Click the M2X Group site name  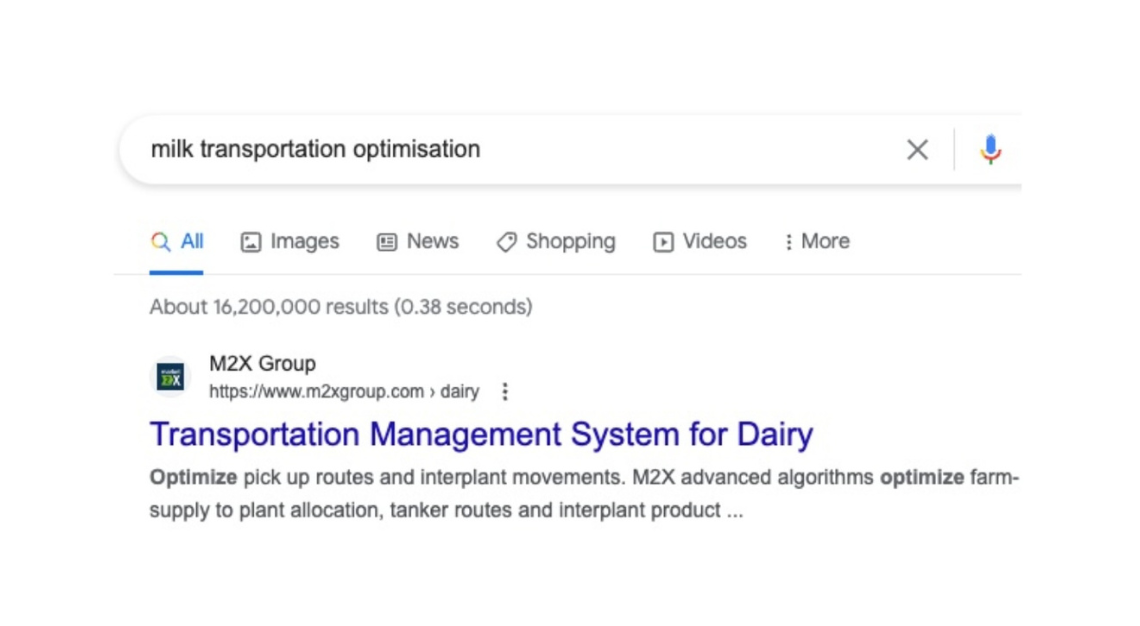pos(262,364)
